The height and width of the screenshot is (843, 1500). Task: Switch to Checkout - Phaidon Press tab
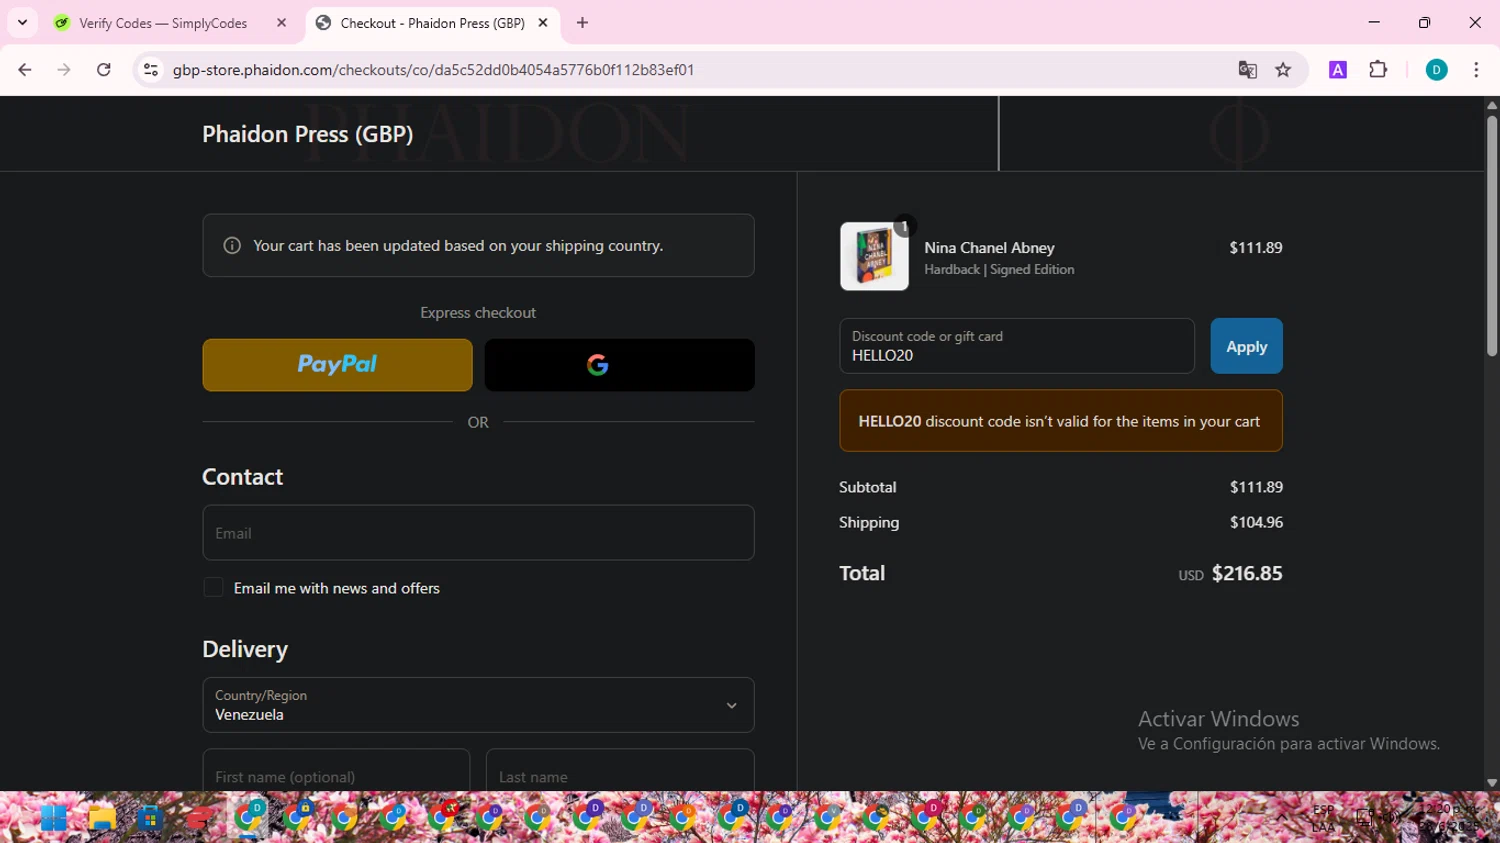pos(432,23)
